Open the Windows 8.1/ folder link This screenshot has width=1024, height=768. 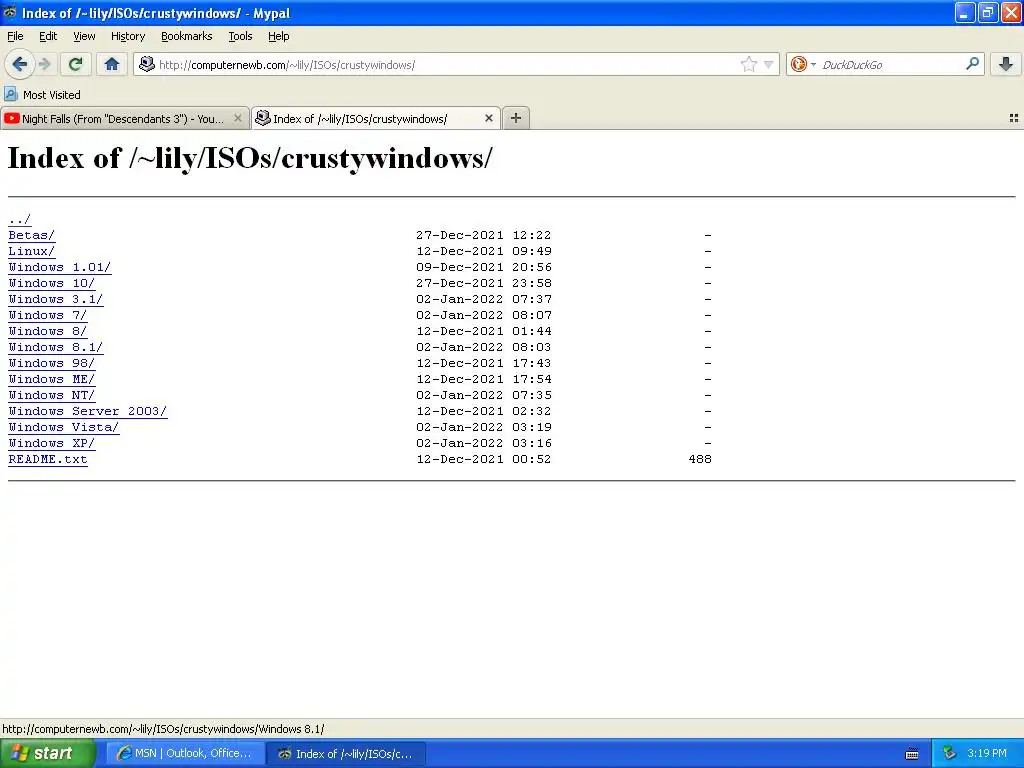click(x=56, y=347)
